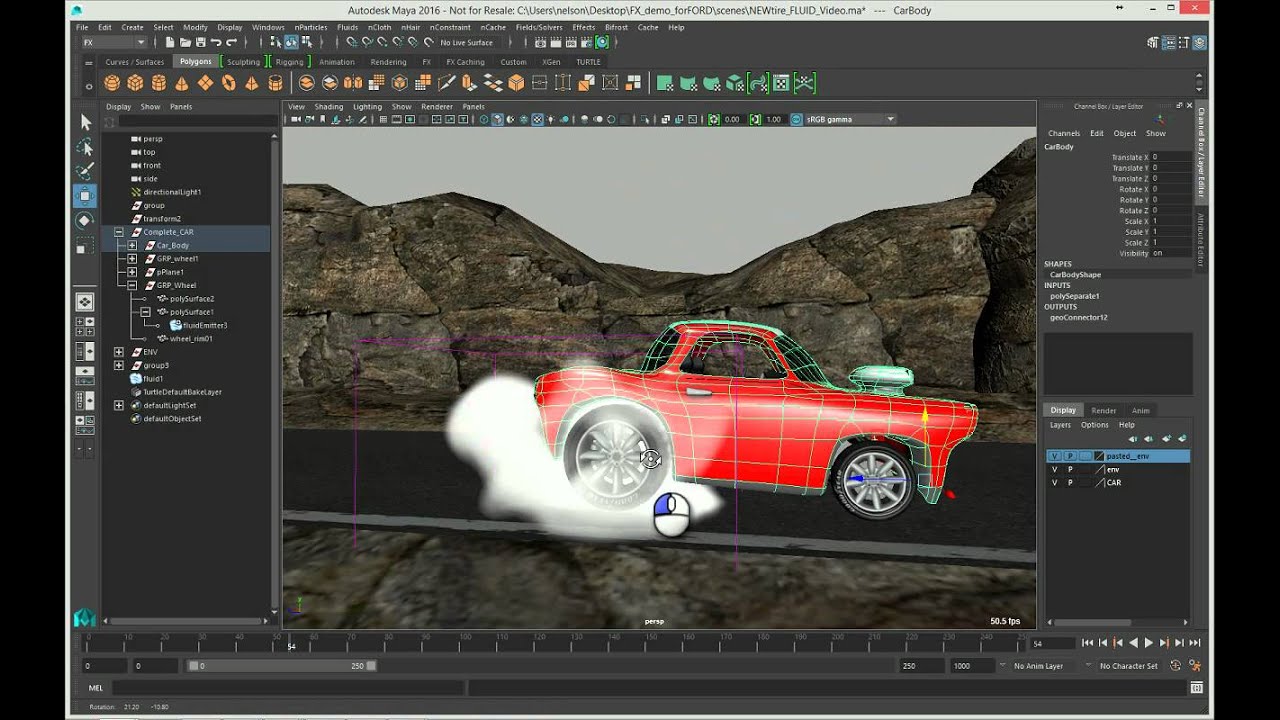Open the Bifrost menu
This screenshot has height=720, width=1280.
(x=616, y=27)
